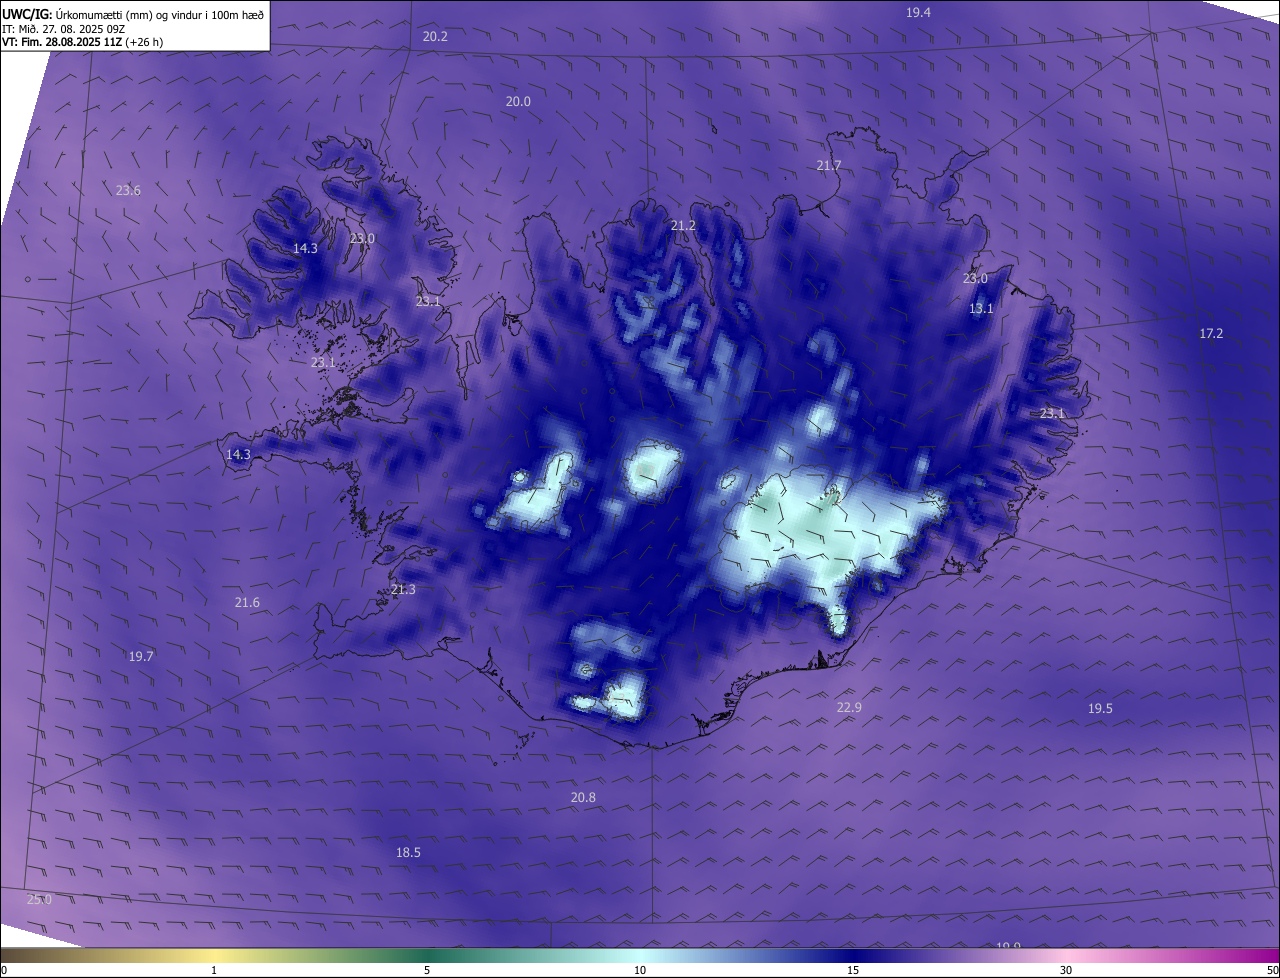The width and height of the screenshot is (1280, 978).
Task: Click the 1 tick on the color scale
Action: coord(214,970)
